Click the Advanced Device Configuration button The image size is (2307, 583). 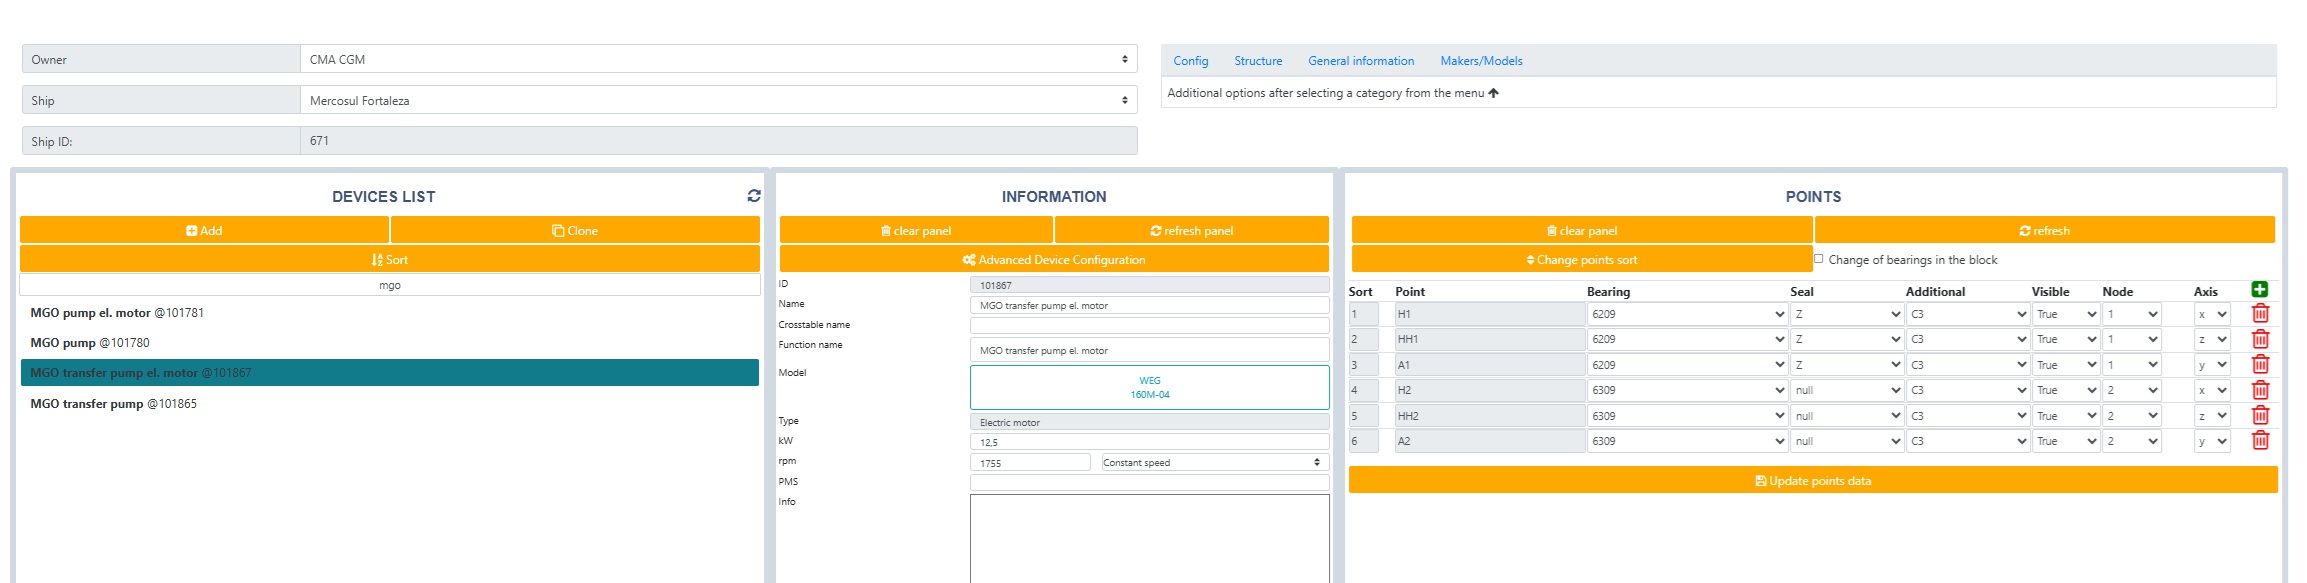[x=1054, y=259]
